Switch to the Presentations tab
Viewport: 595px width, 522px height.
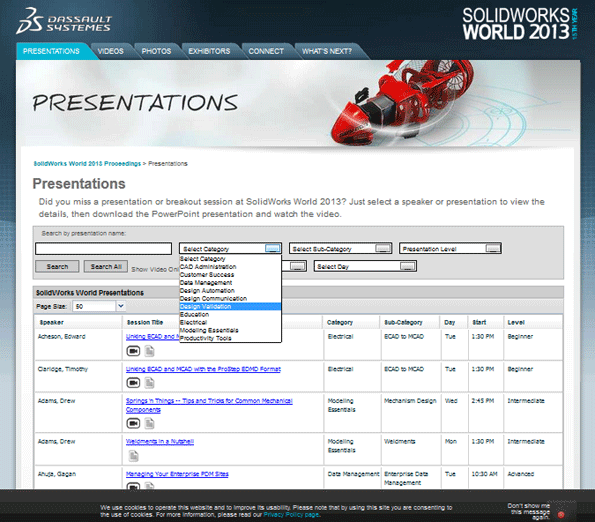click(x=51, y=51)
